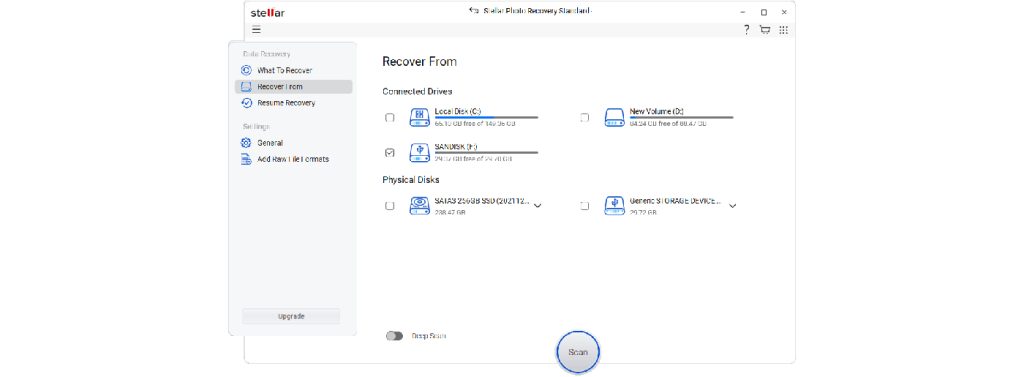Click the Add Raw File Formats icon

coord(246,159)
